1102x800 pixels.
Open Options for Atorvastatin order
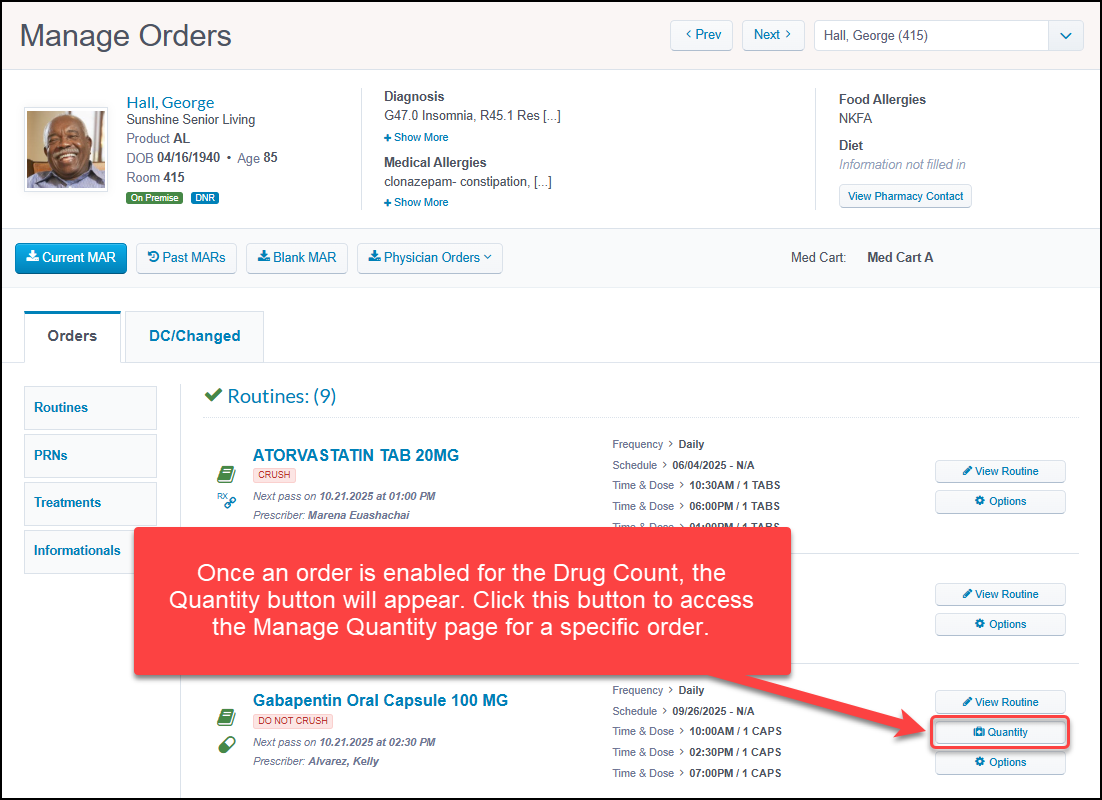(1000, 501)
